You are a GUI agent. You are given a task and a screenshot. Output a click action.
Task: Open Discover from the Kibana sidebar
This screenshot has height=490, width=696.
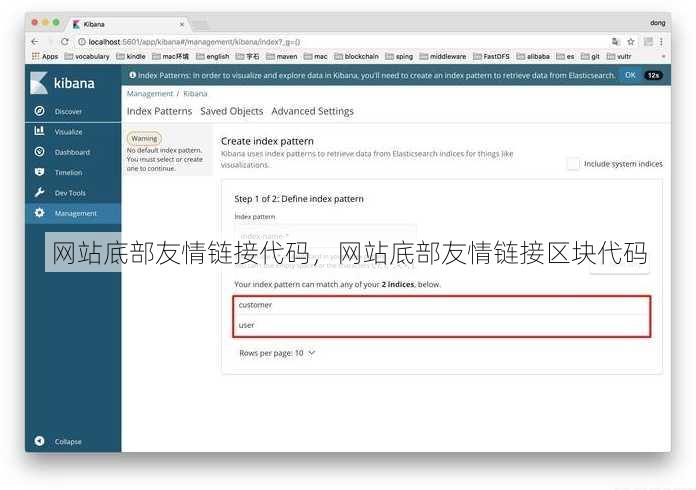coord(67,111)
